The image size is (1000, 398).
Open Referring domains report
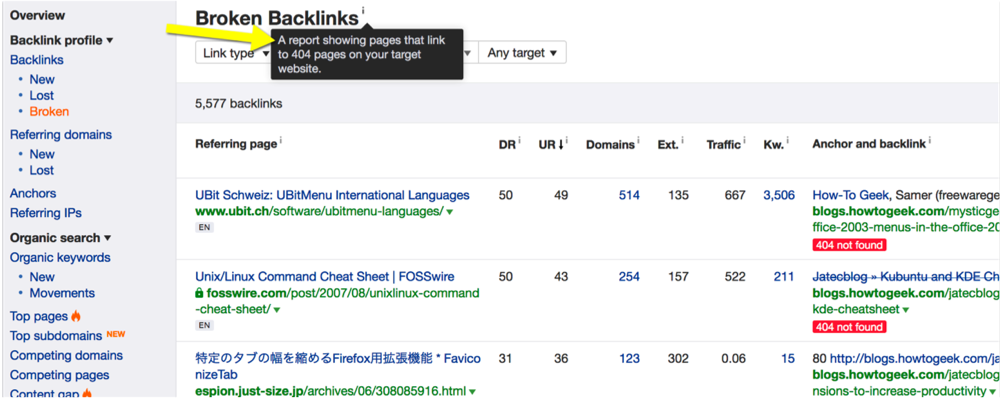point(61,135)
